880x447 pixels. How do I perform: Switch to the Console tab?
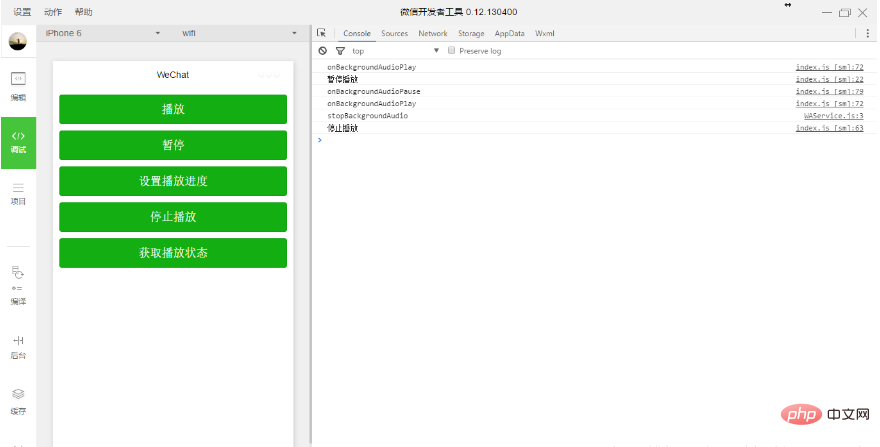tap(357, 33)
